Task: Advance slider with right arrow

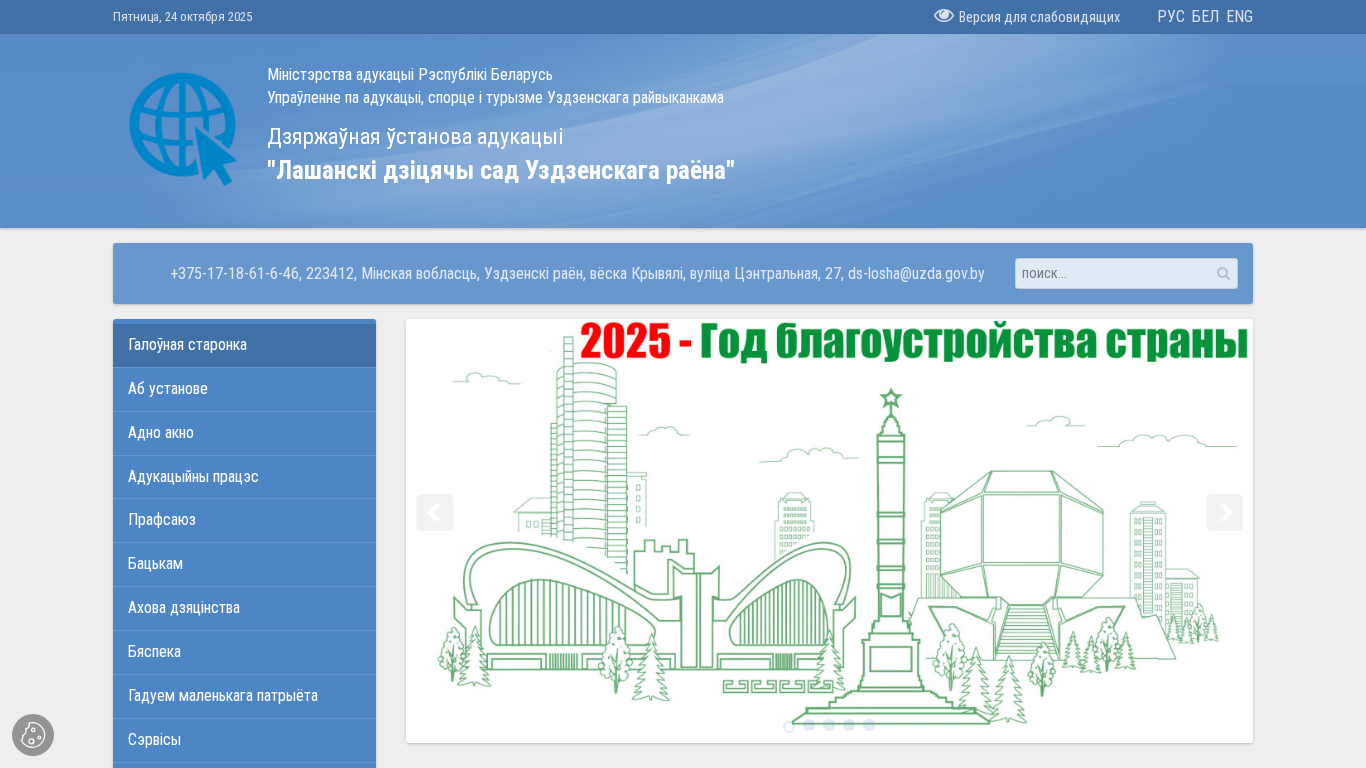Action: click(1224, 512)
